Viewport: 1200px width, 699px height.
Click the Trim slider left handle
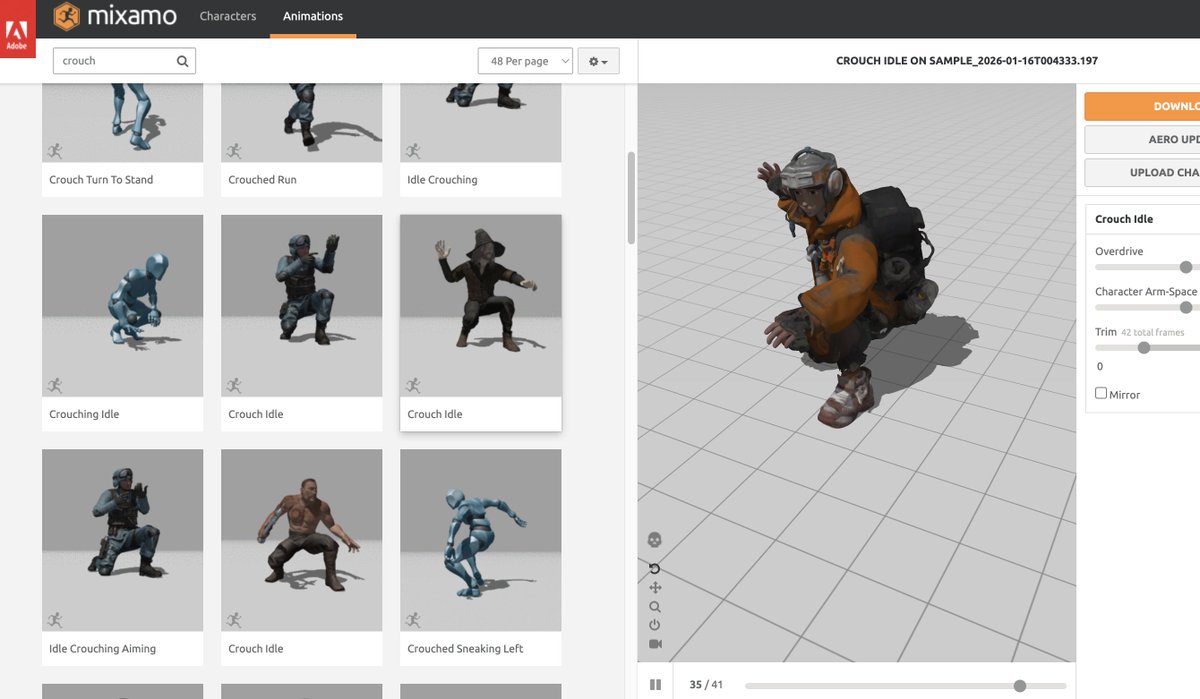point(1144,348)
